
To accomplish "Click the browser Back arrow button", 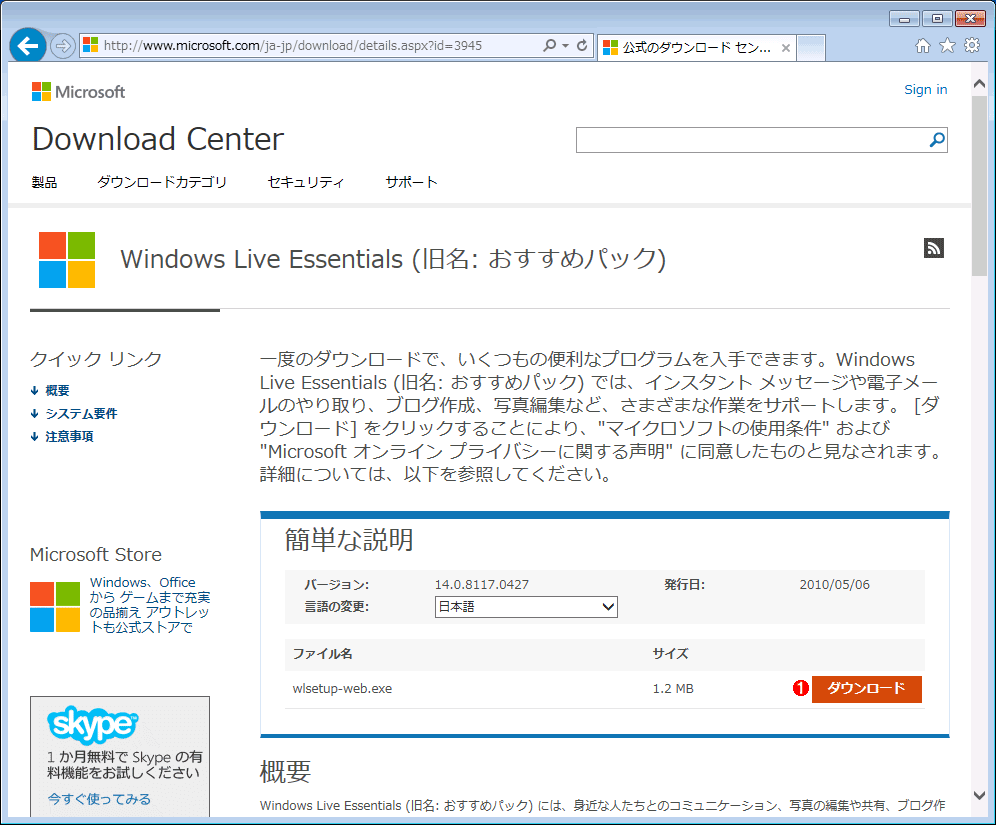I will 28,46.
